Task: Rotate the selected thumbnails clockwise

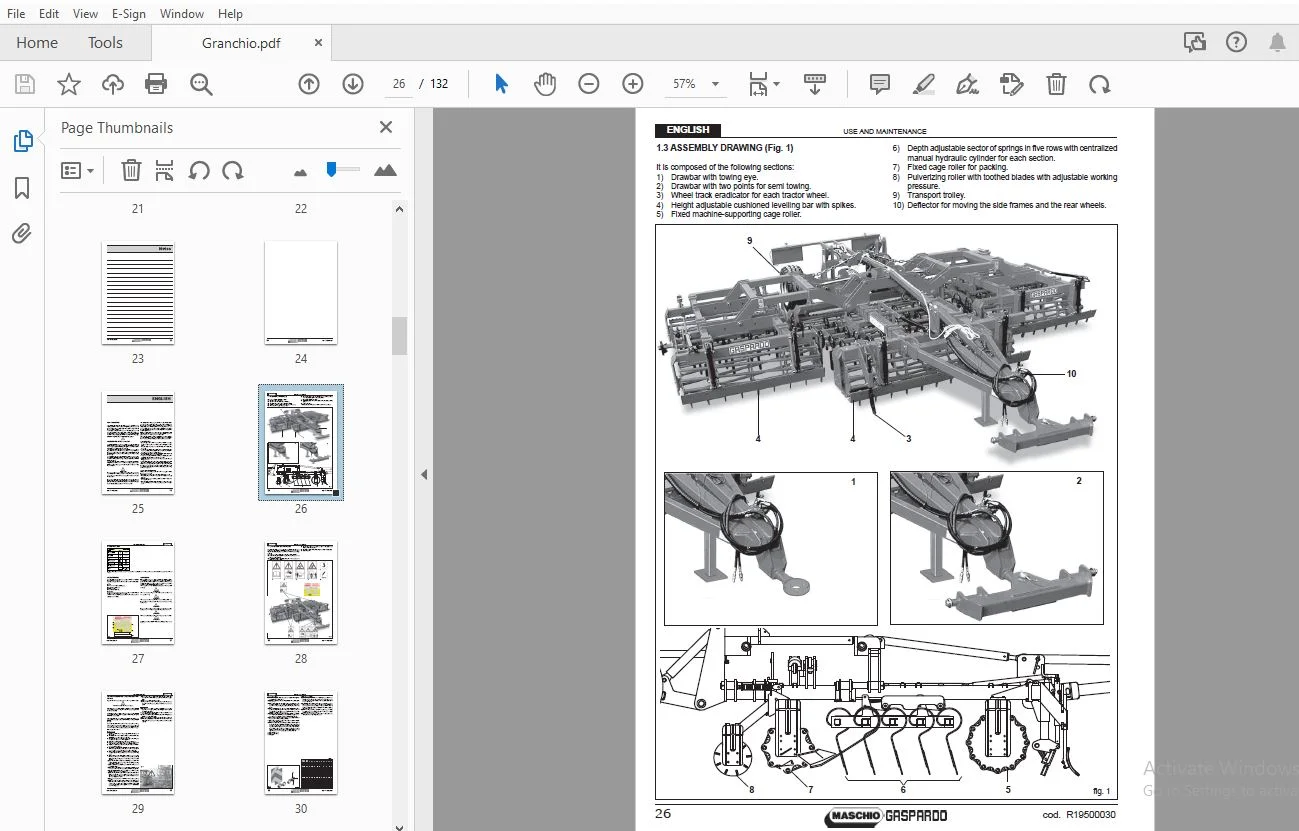Action: pyautogui.click(x=233, y=170)
